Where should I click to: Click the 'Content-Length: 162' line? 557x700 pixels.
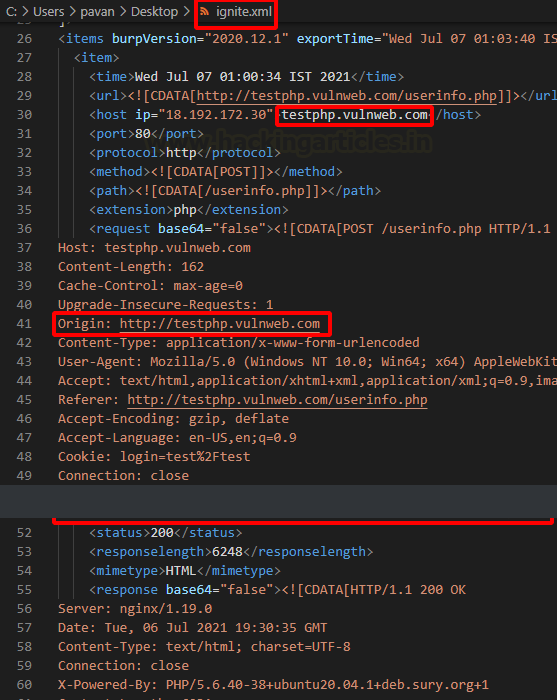point(131,267)
